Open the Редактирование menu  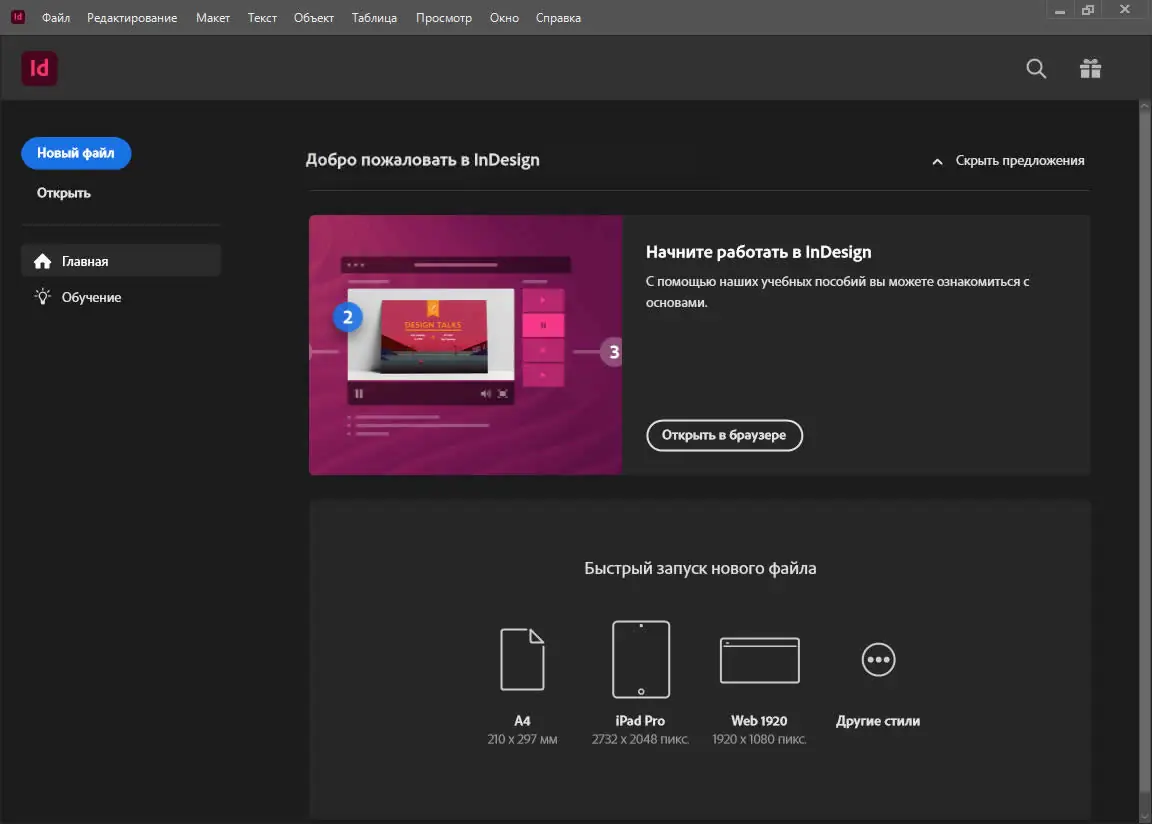pyautogui.click(x=132, y=18)
